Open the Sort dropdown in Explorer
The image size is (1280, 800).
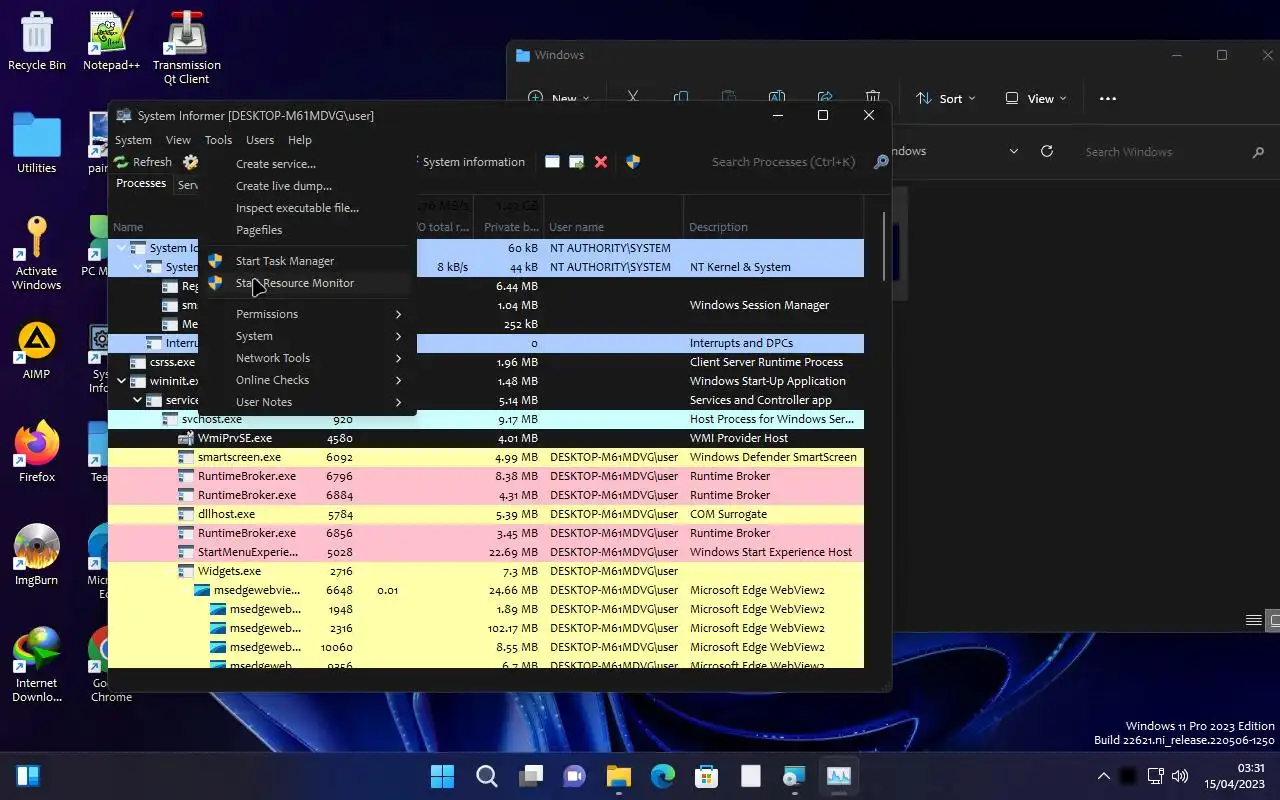(946, 99)
